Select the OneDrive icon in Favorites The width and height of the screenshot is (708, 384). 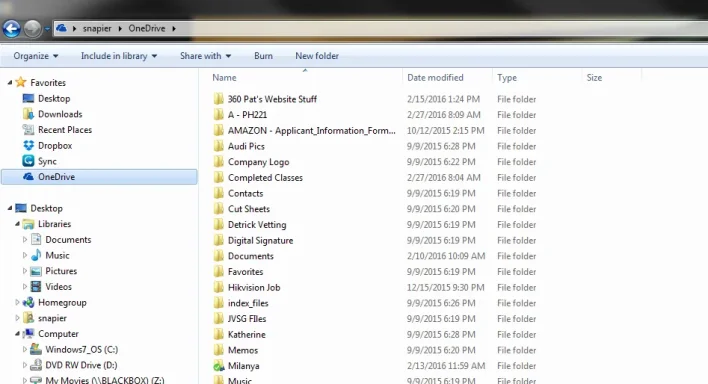[x=28, y=177]
